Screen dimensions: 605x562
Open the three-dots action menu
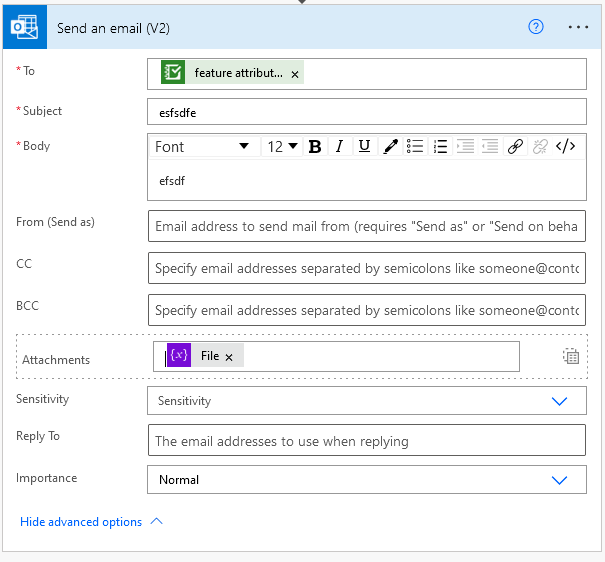578,27
